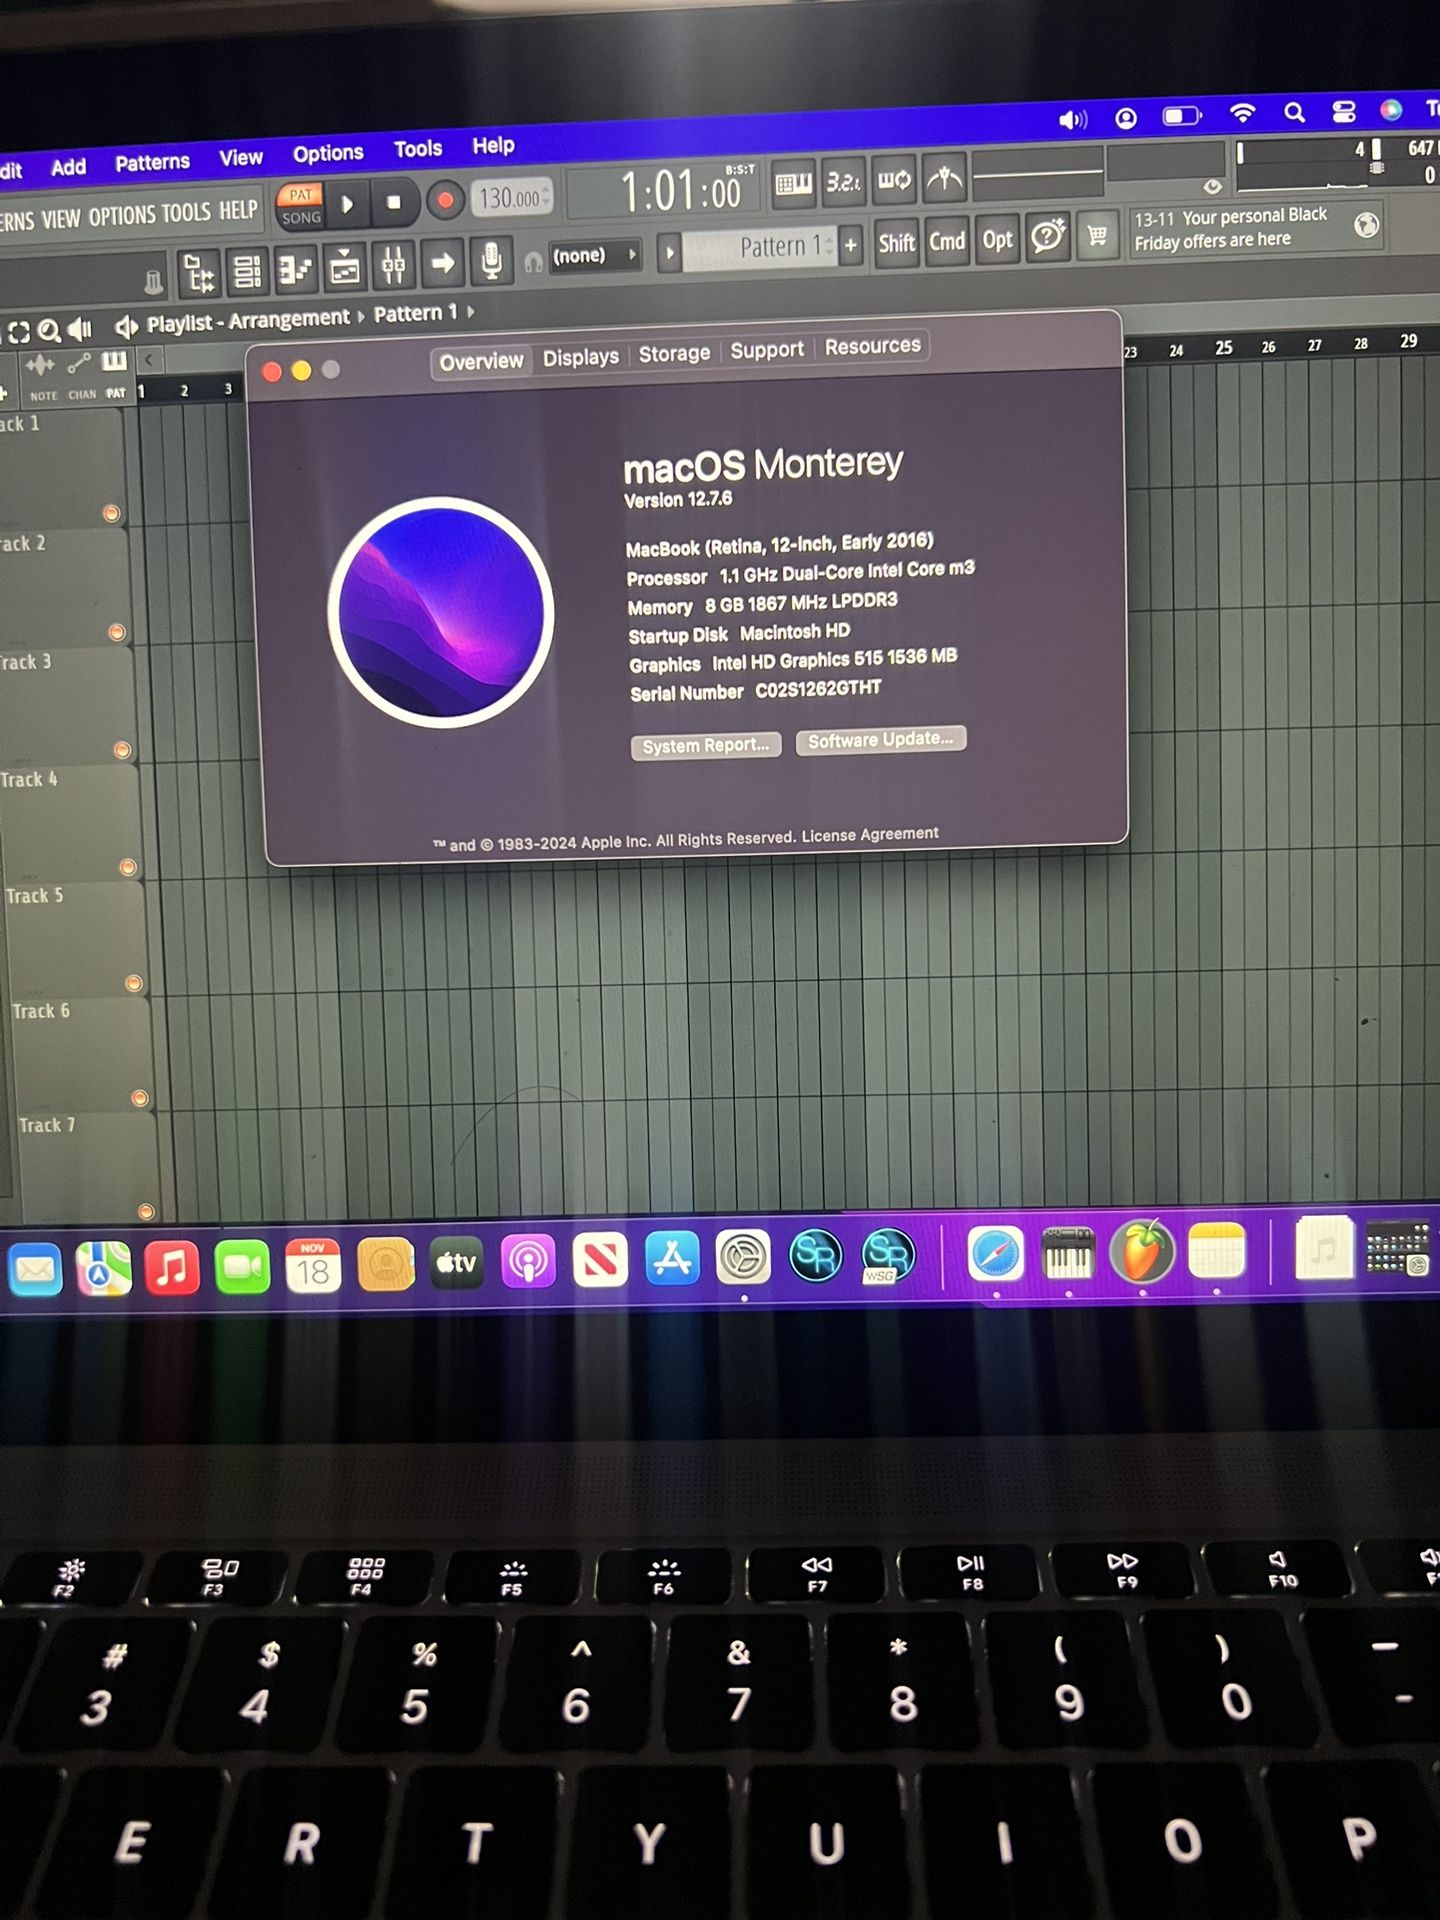Click the microphone recording icon
This screenshot has height=1920, width=1440.
click(491, 262)
